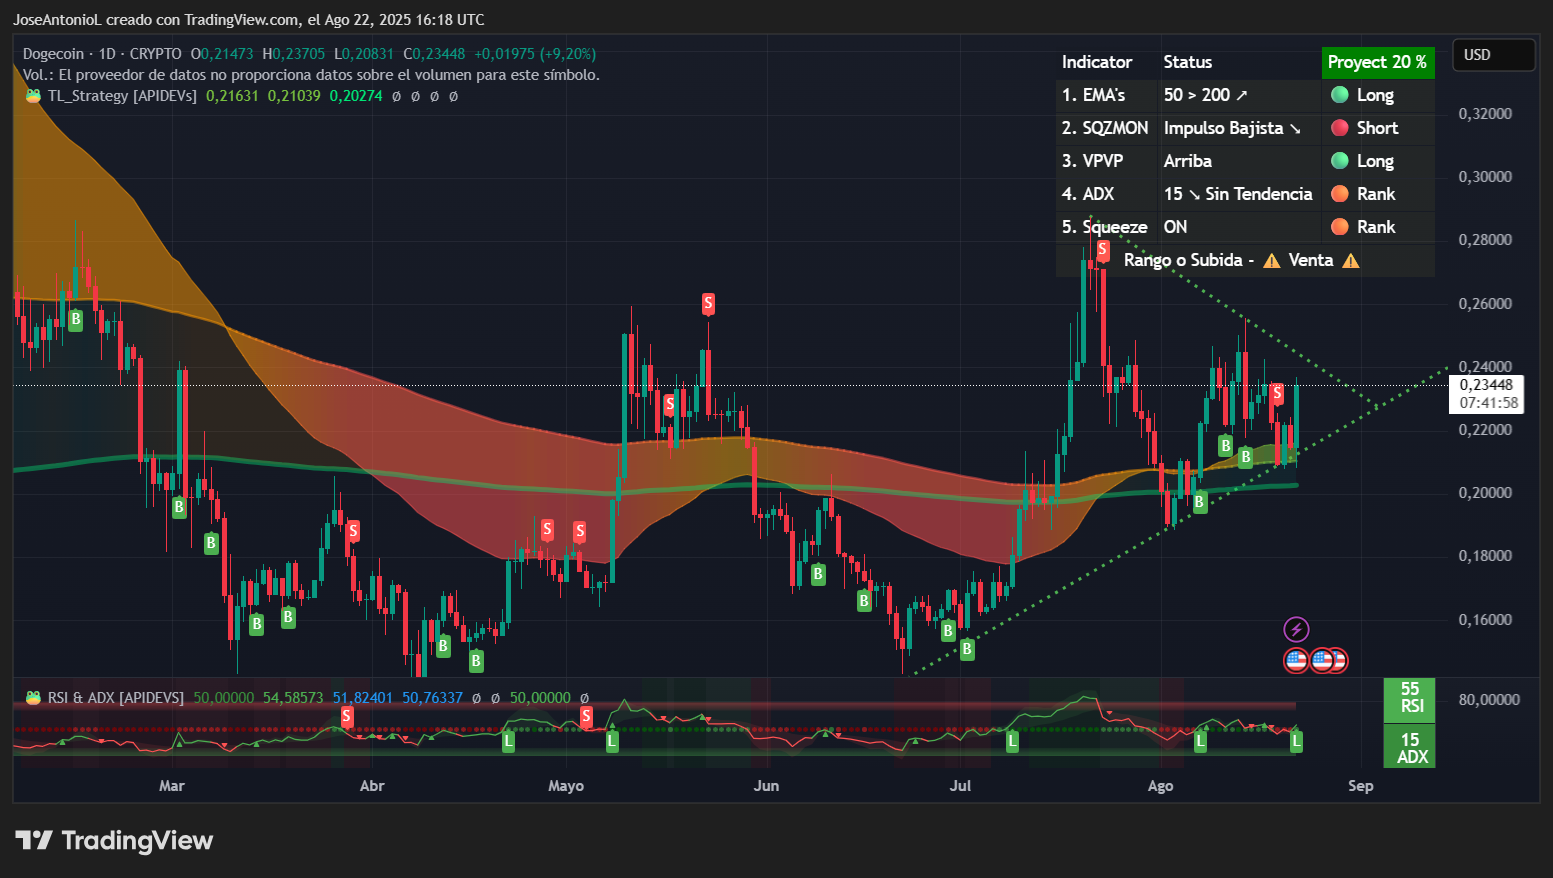The image size is (1553, 878).
Task: Select the Indicator column header
Action: point(1096,62)
